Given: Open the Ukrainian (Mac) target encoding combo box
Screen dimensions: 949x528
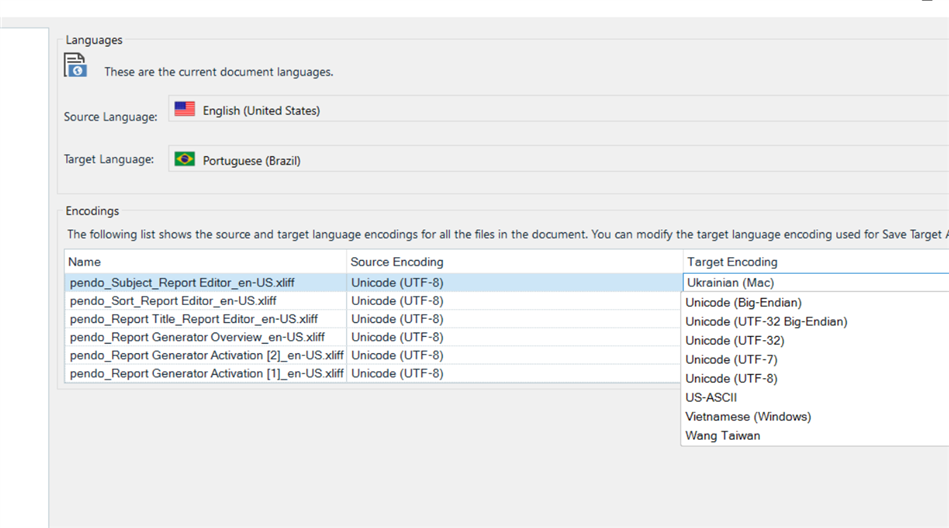Looking at the screenshot, I should click(815, 283).
